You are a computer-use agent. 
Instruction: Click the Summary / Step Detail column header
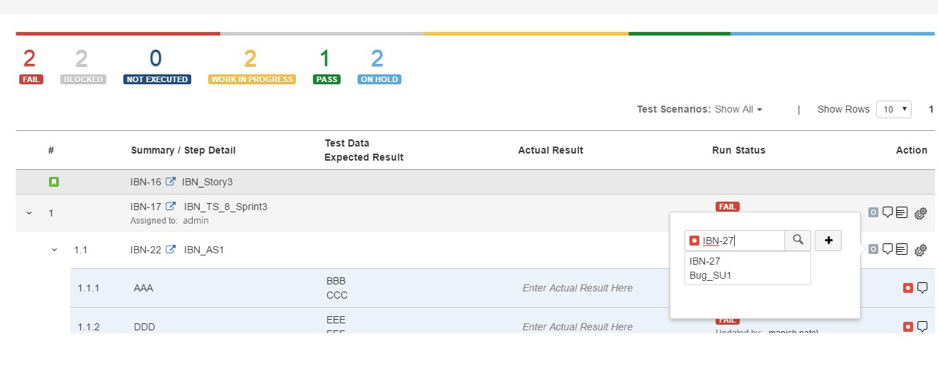click(x=183, y=150)
